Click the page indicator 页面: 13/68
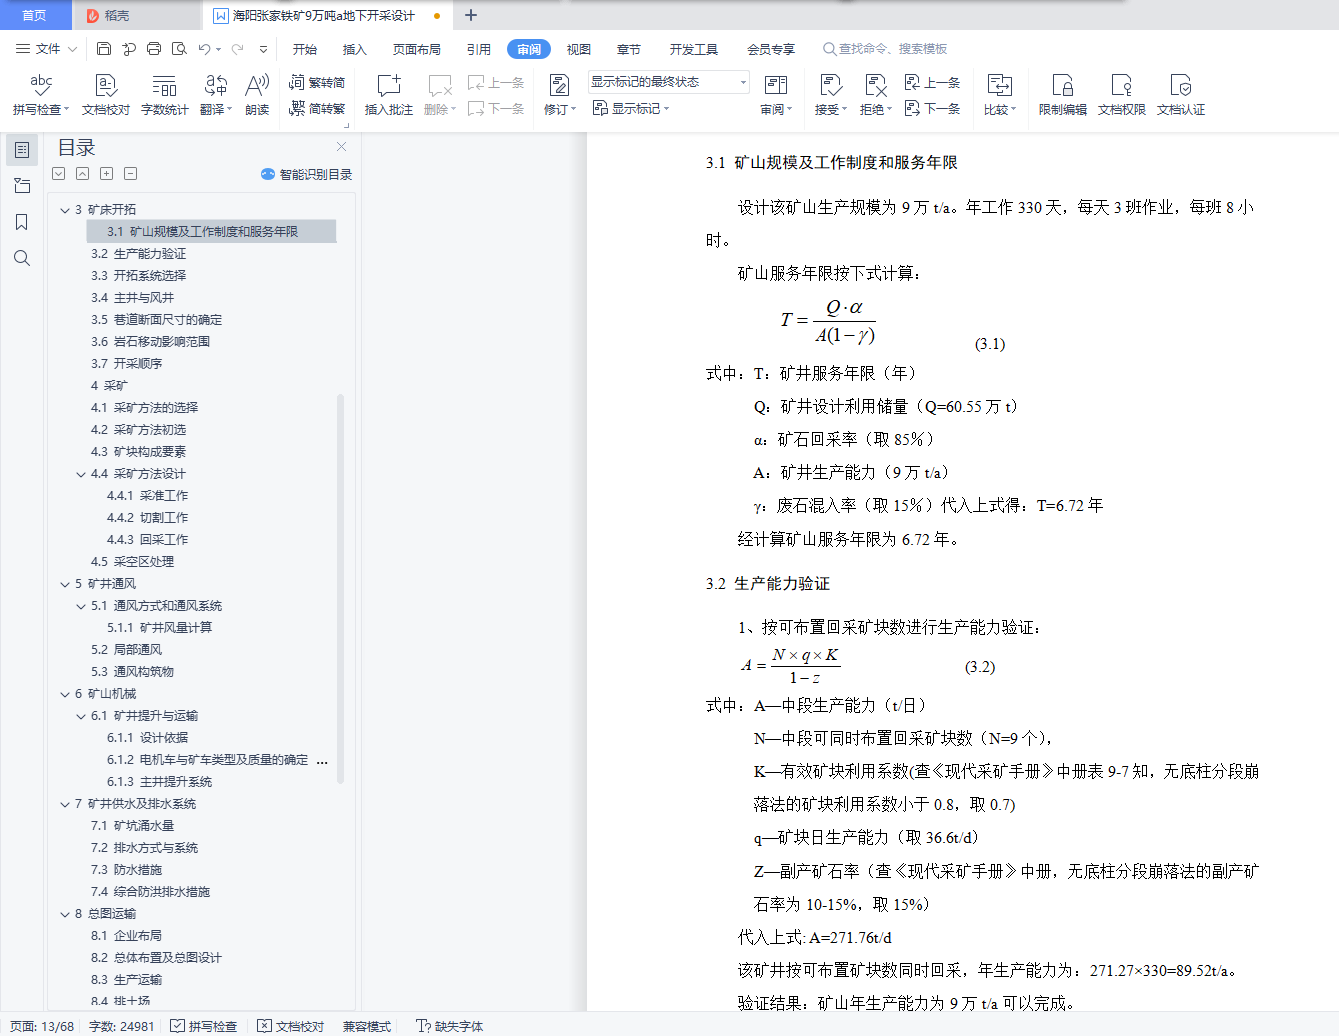1339x1036 pixels. coord(42,1026)
